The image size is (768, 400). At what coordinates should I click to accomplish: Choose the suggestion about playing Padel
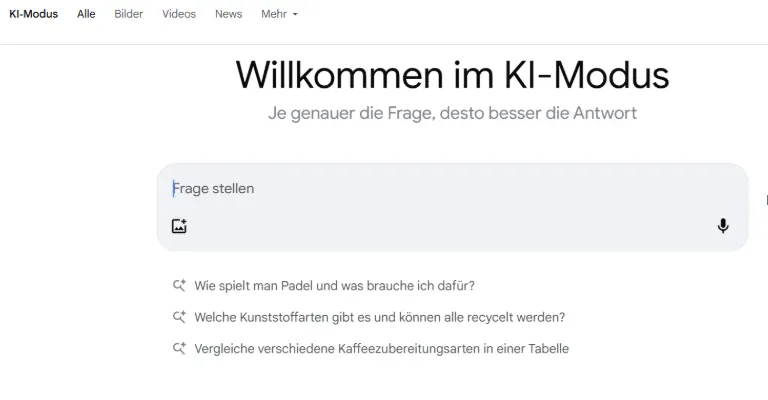[x=334, y=285]
